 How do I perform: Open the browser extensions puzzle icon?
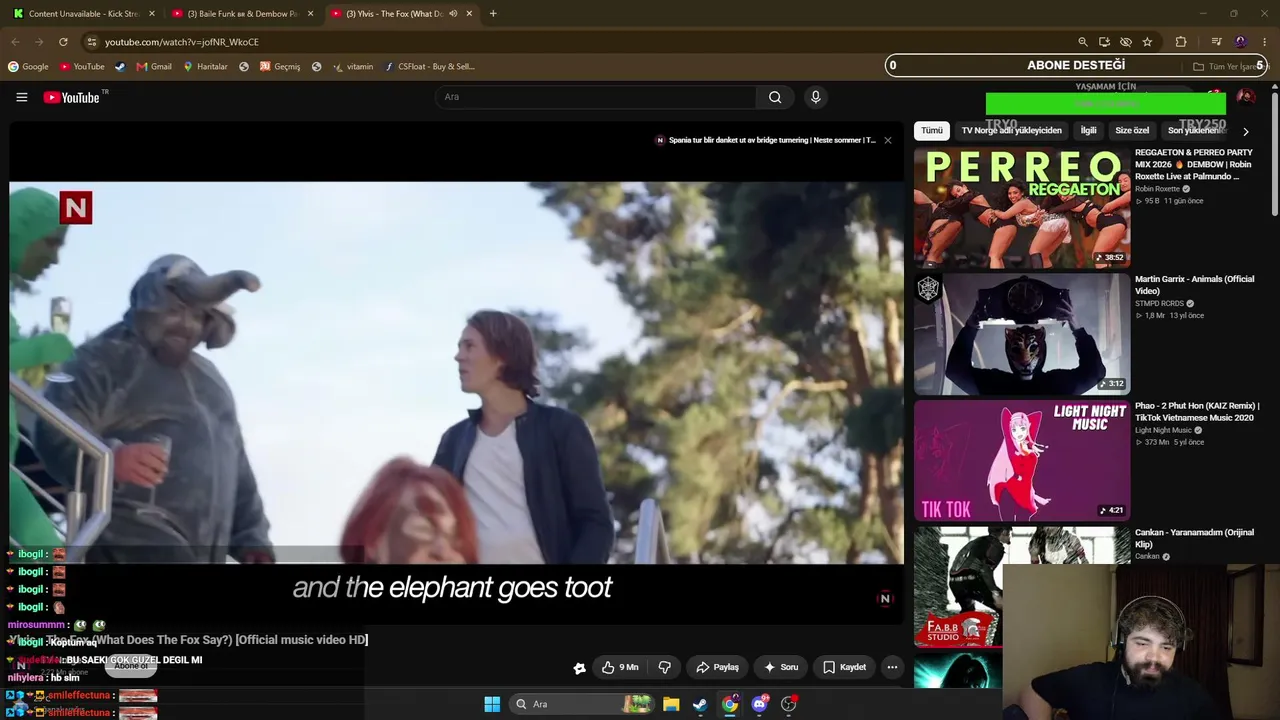click(x=1181, y=42)
